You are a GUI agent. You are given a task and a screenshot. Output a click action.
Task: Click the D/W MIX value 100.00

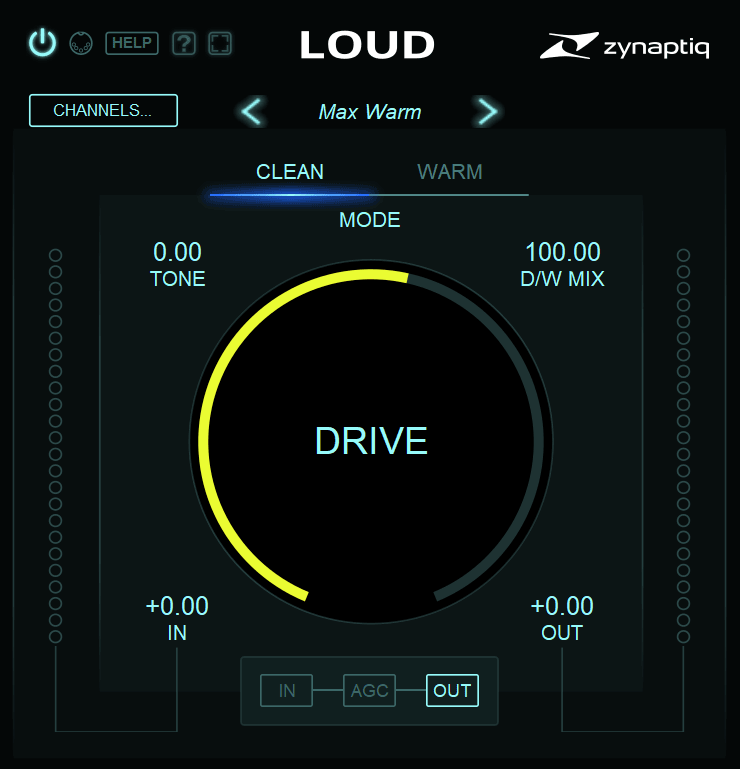point(562,252)
